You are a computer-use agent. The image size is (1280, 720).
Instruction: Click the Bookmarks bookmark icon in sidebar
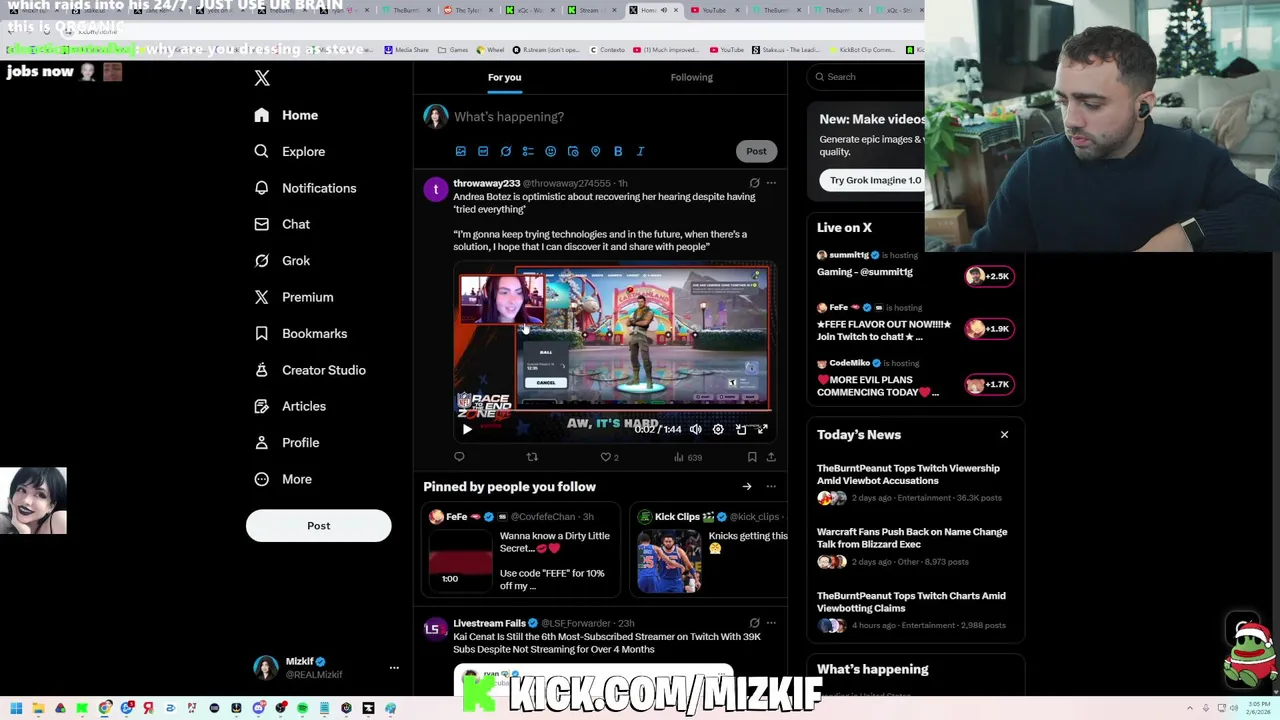(261, 333)
